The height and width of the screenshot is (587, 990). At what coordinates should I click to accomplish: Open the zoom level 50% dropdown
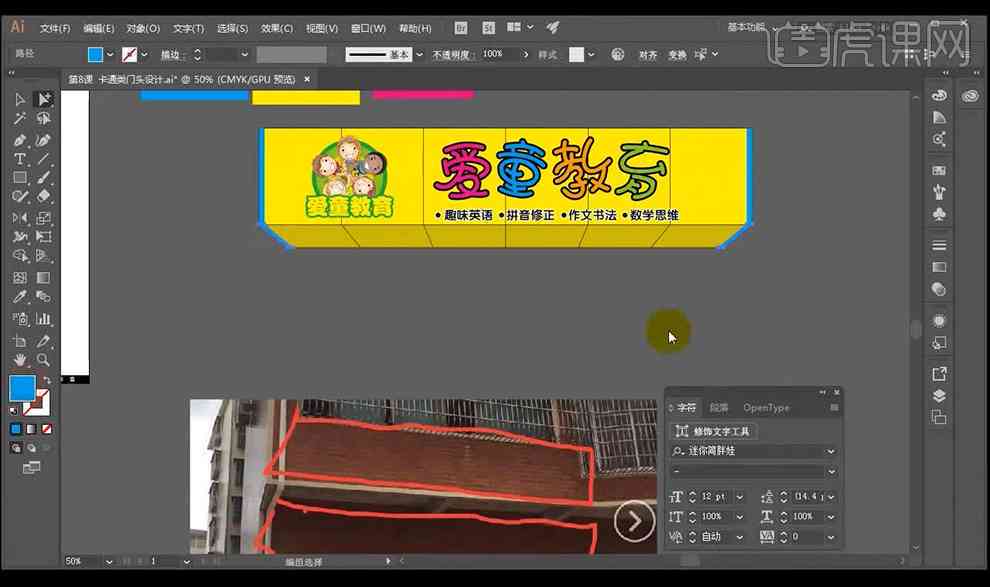coord(109,561)
